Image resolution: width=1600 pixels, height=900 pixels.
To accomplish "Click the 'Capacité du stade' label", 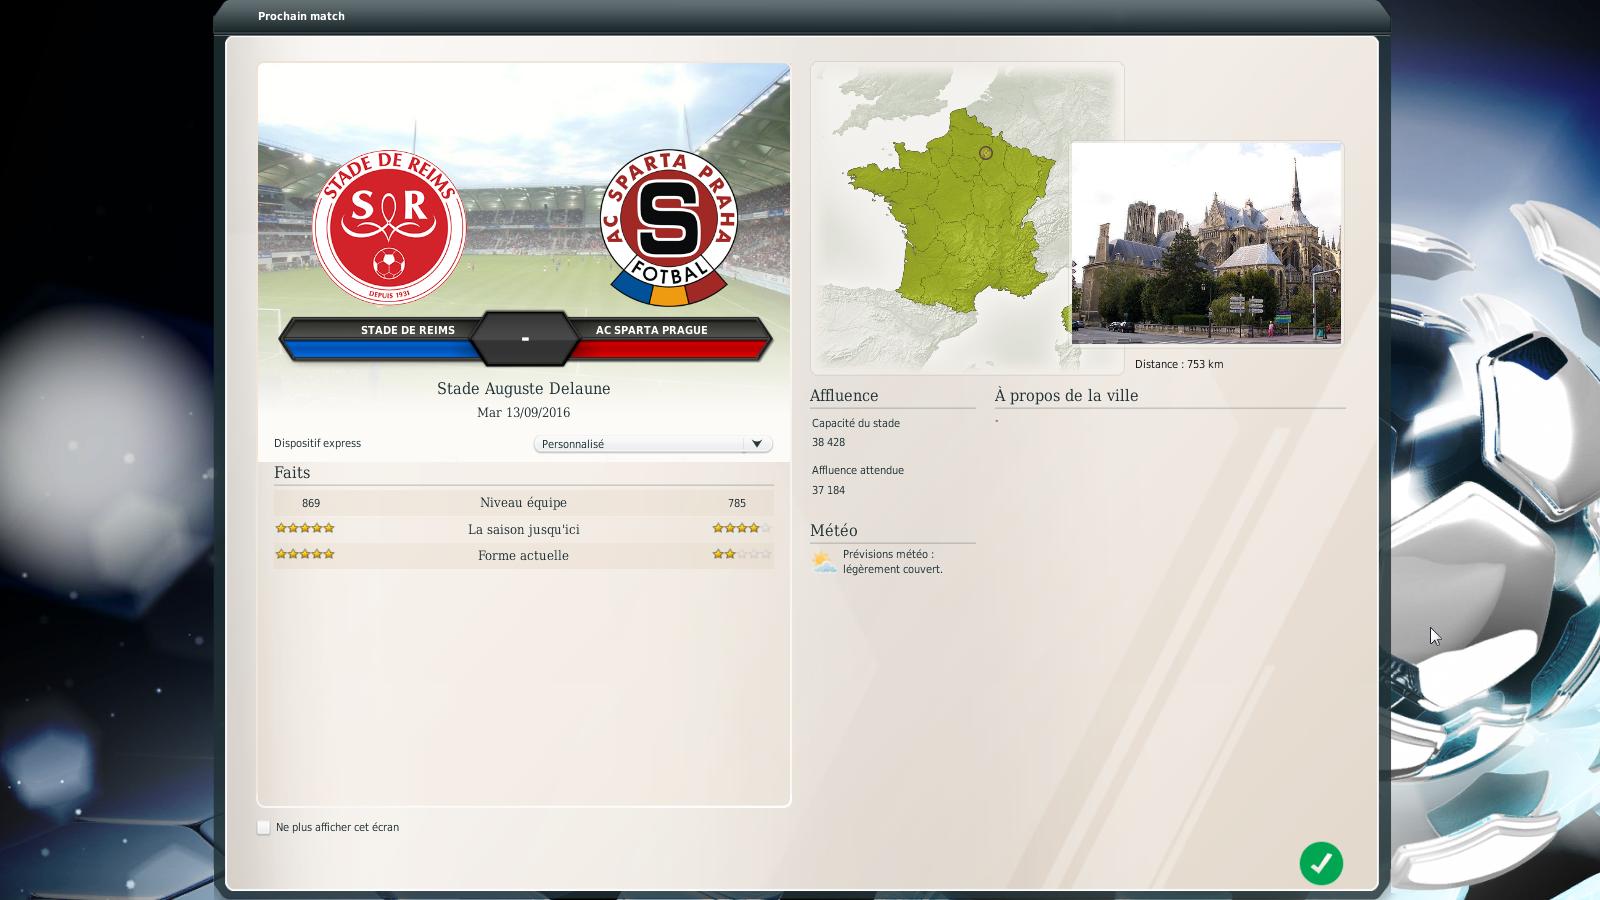I will pyautogui.click(x=856, y=423).
